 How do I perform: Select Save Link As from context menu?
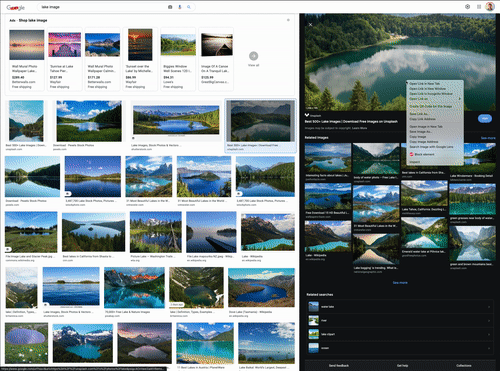coord(418,114)
